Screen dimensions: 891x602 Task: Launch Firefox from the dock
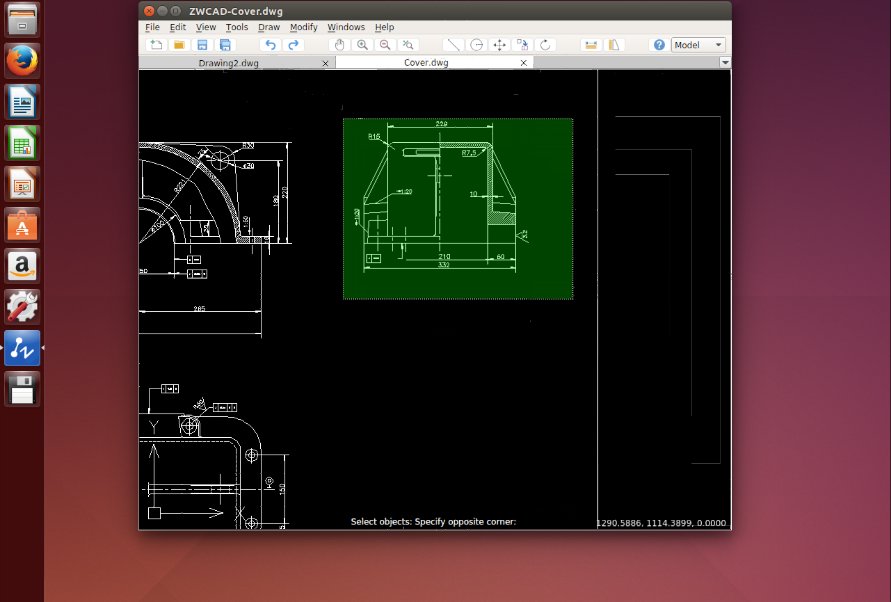pyautogui.click(x=22, y=60)
